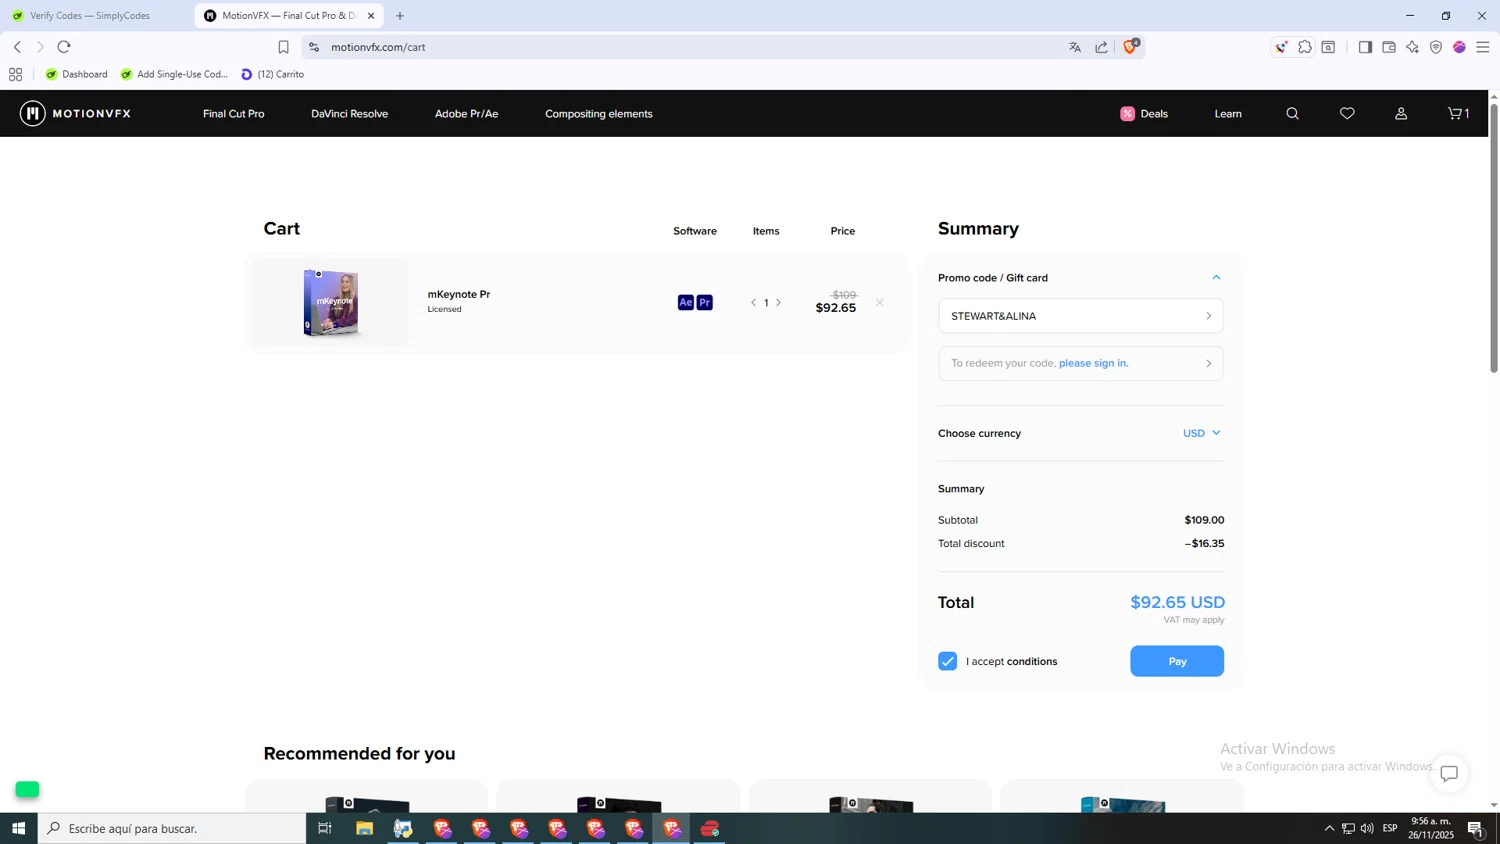Switch to the Verify Codes SimplyCodes tab
Screen dimensions: 1500x844
tap(90, 16)
